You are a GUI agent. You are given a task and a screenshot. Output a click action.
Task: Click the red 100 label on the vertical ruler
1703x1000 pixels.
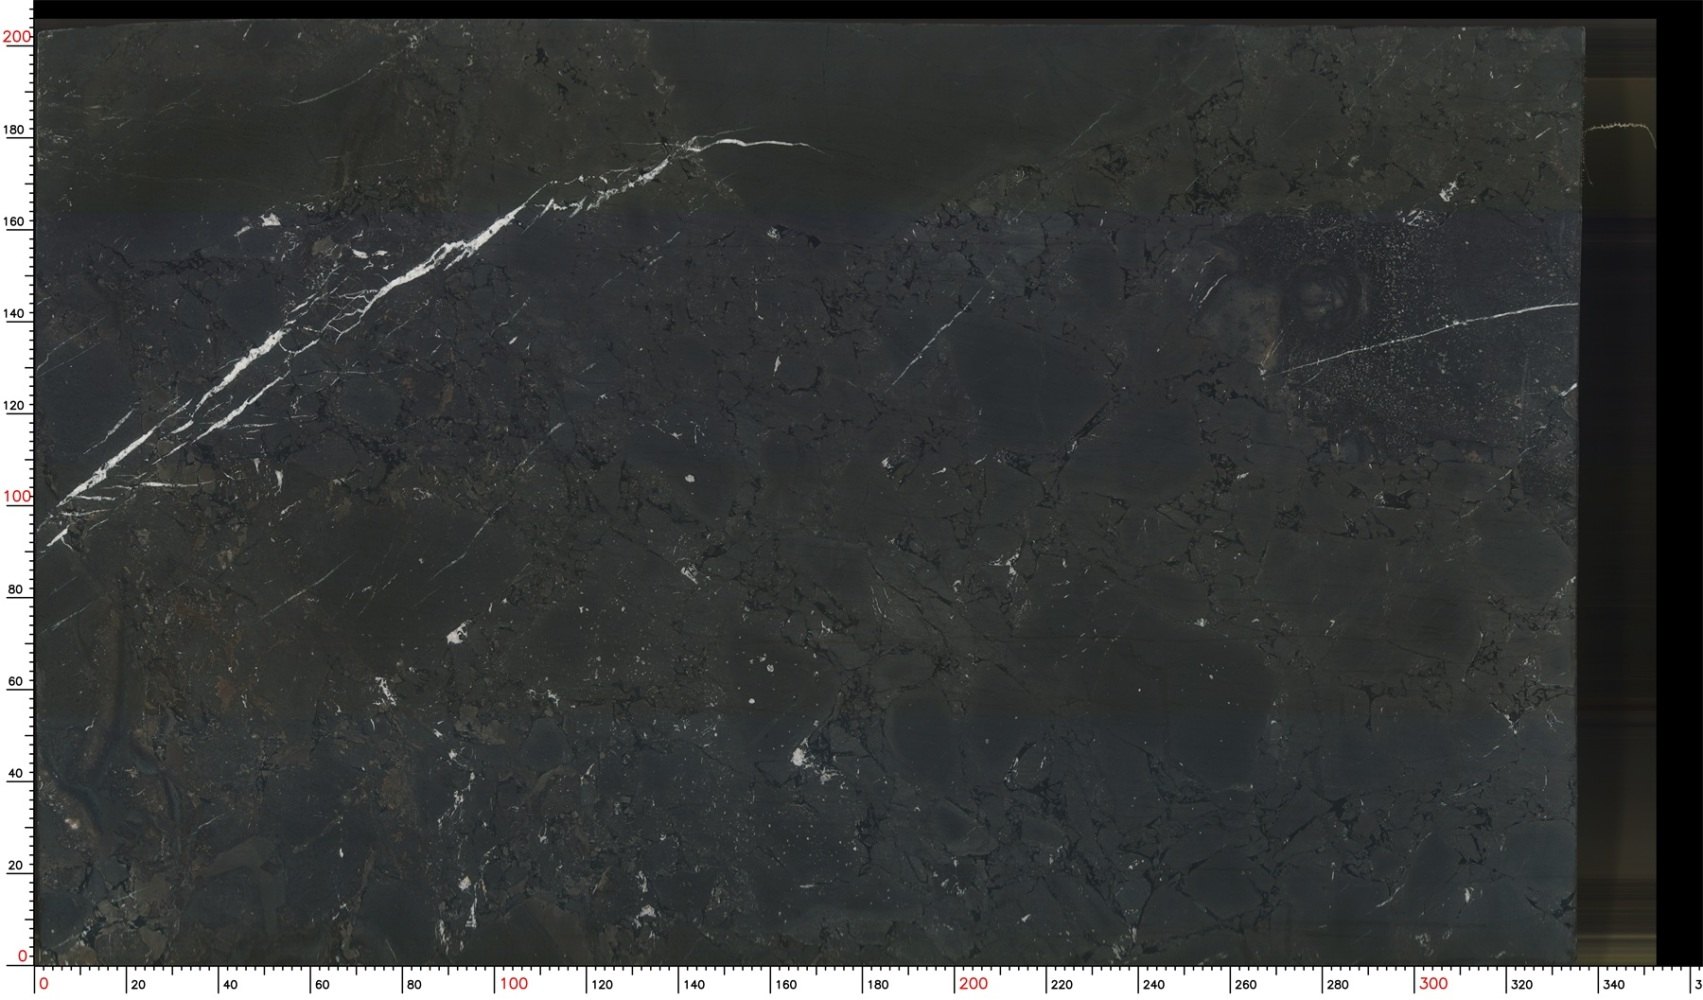17,496
